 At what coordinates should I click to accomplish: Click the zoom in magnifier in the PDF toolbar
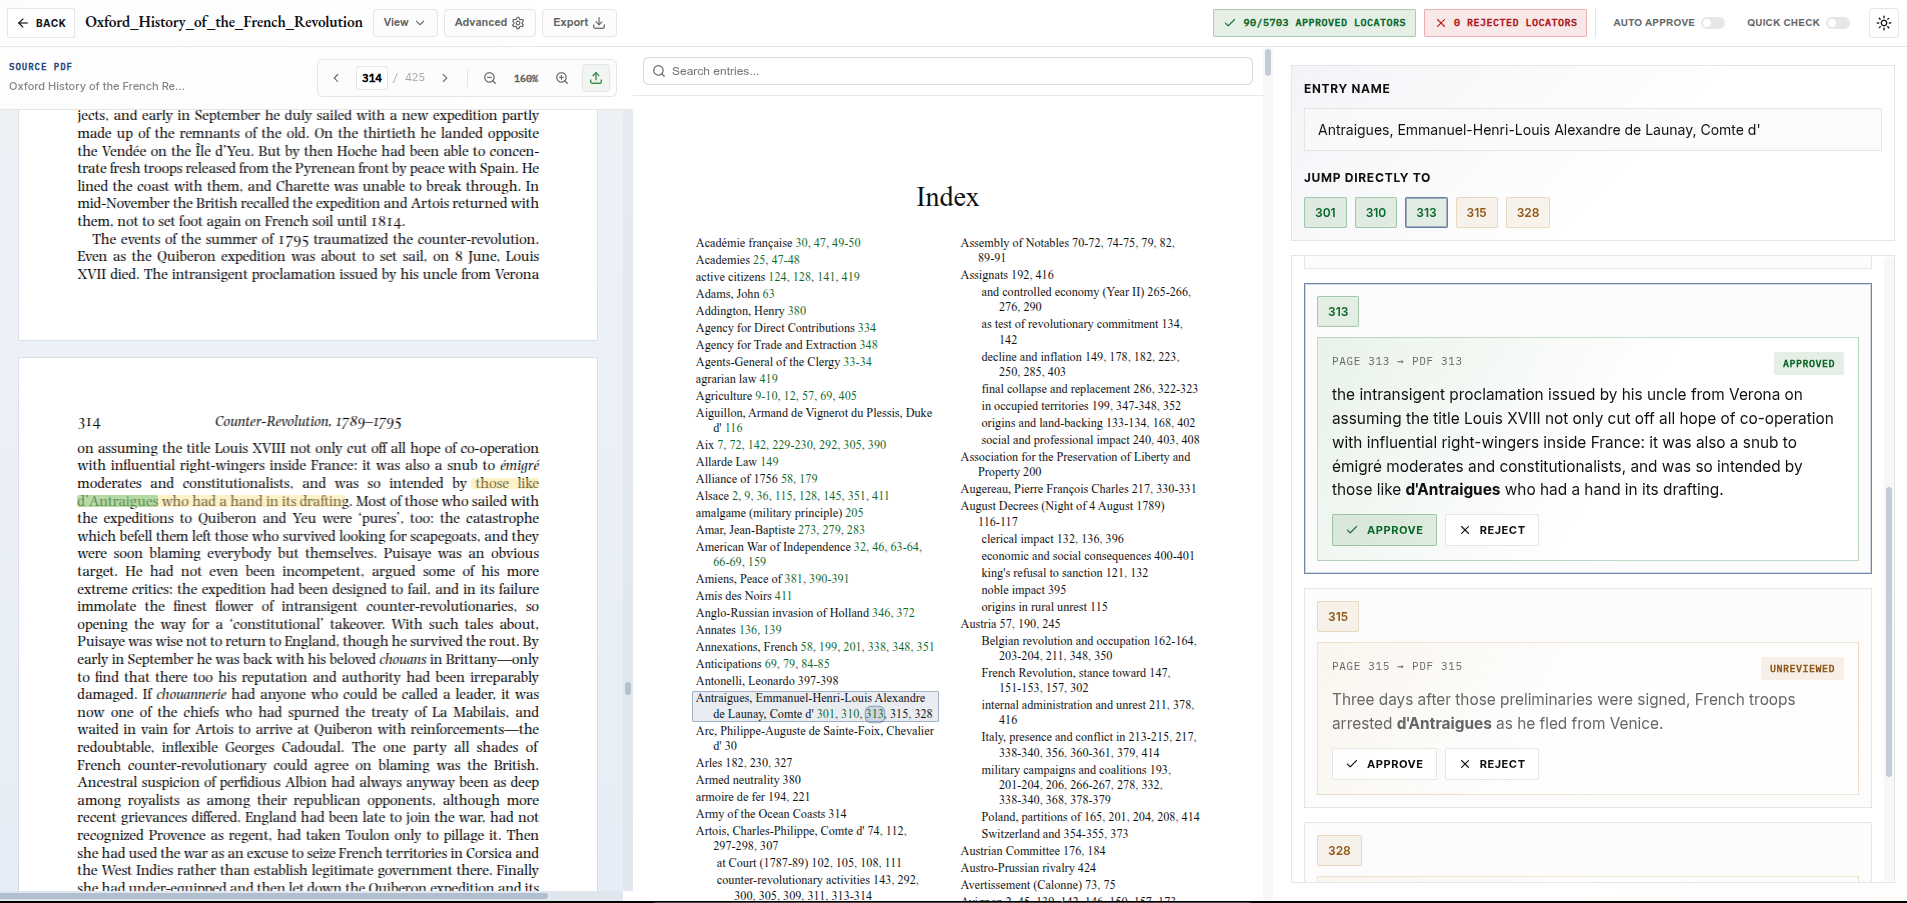tap(561, 77)
